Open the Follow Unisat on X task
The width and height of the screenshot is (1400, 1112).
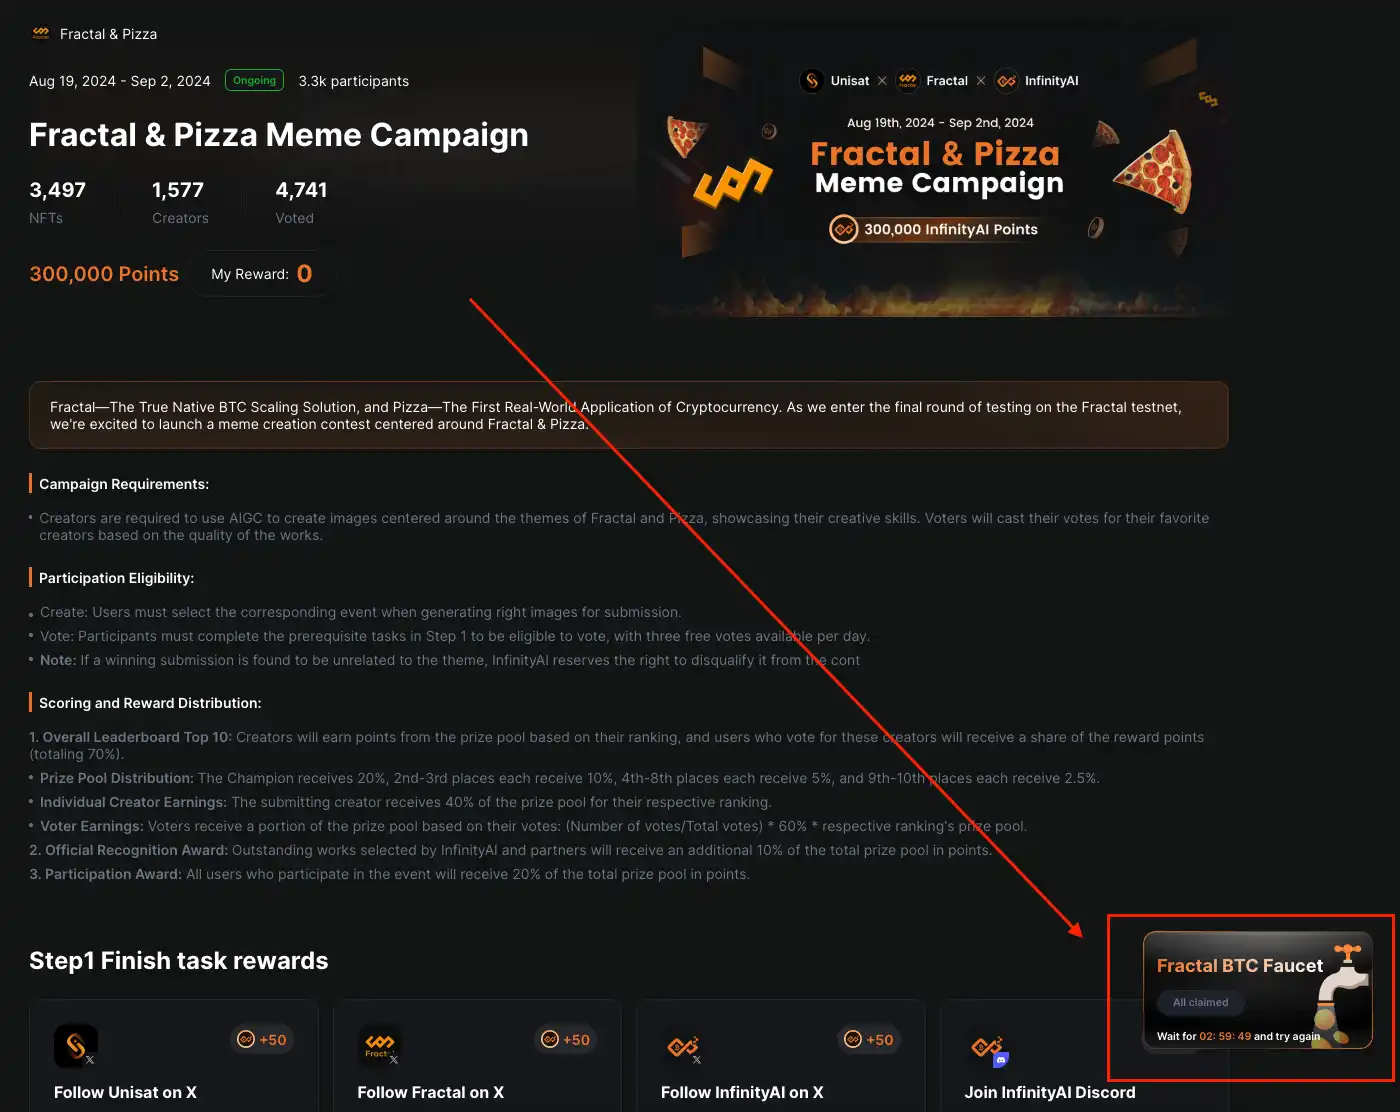point(125,1092)
